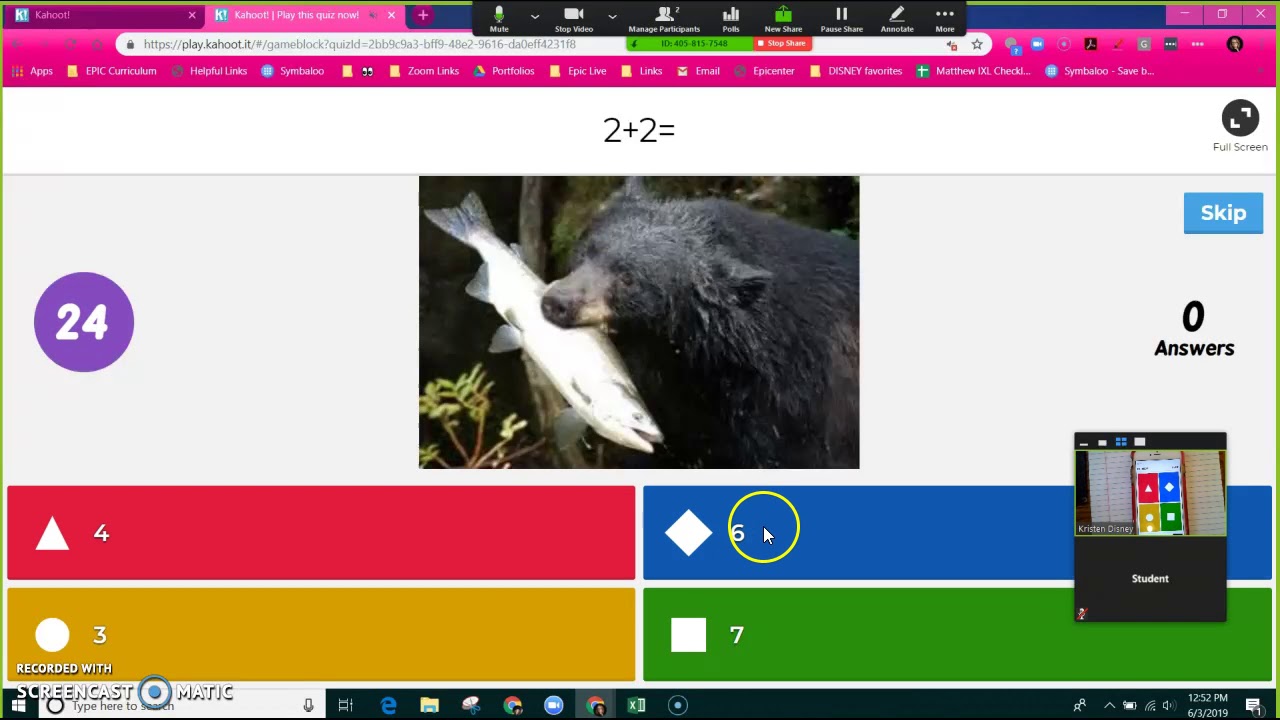Choose the yellow circle answer 3

point(321,635)
